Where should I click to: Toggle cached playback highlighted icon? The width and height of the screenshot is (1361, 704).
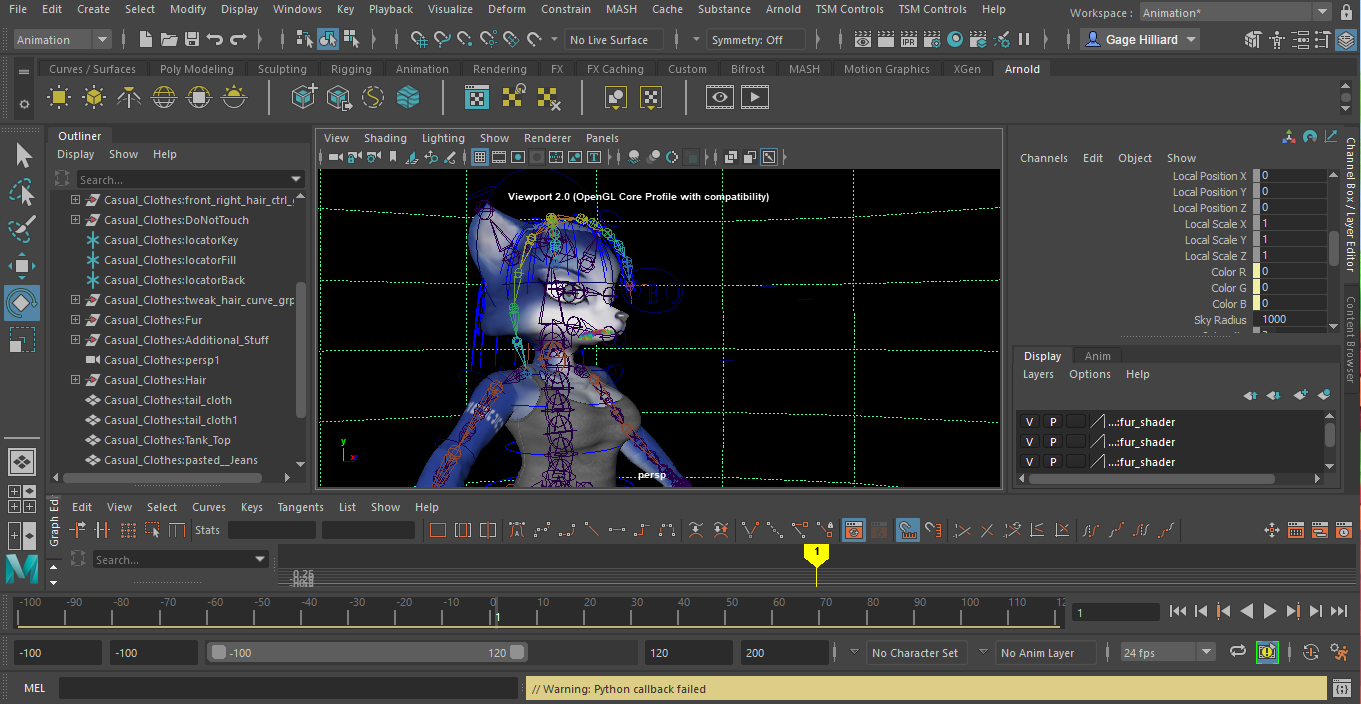[1267, 652]
